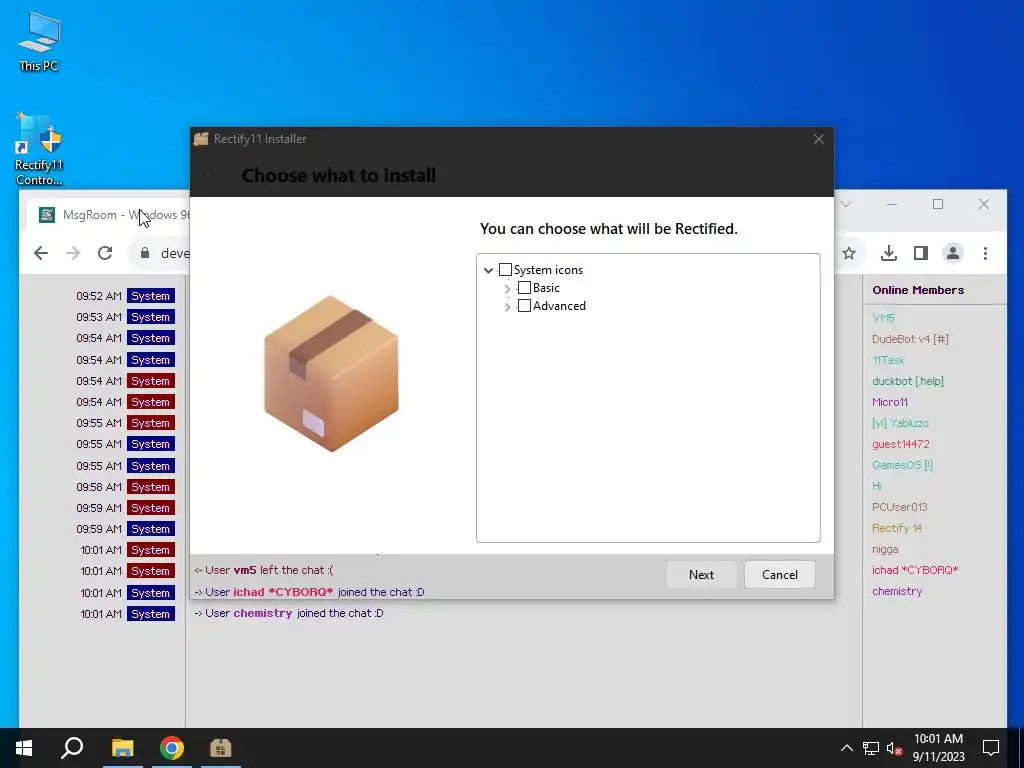Show hidden system tray icons
Viewport: 1024px width, 768px height.
tap(846, 748)
